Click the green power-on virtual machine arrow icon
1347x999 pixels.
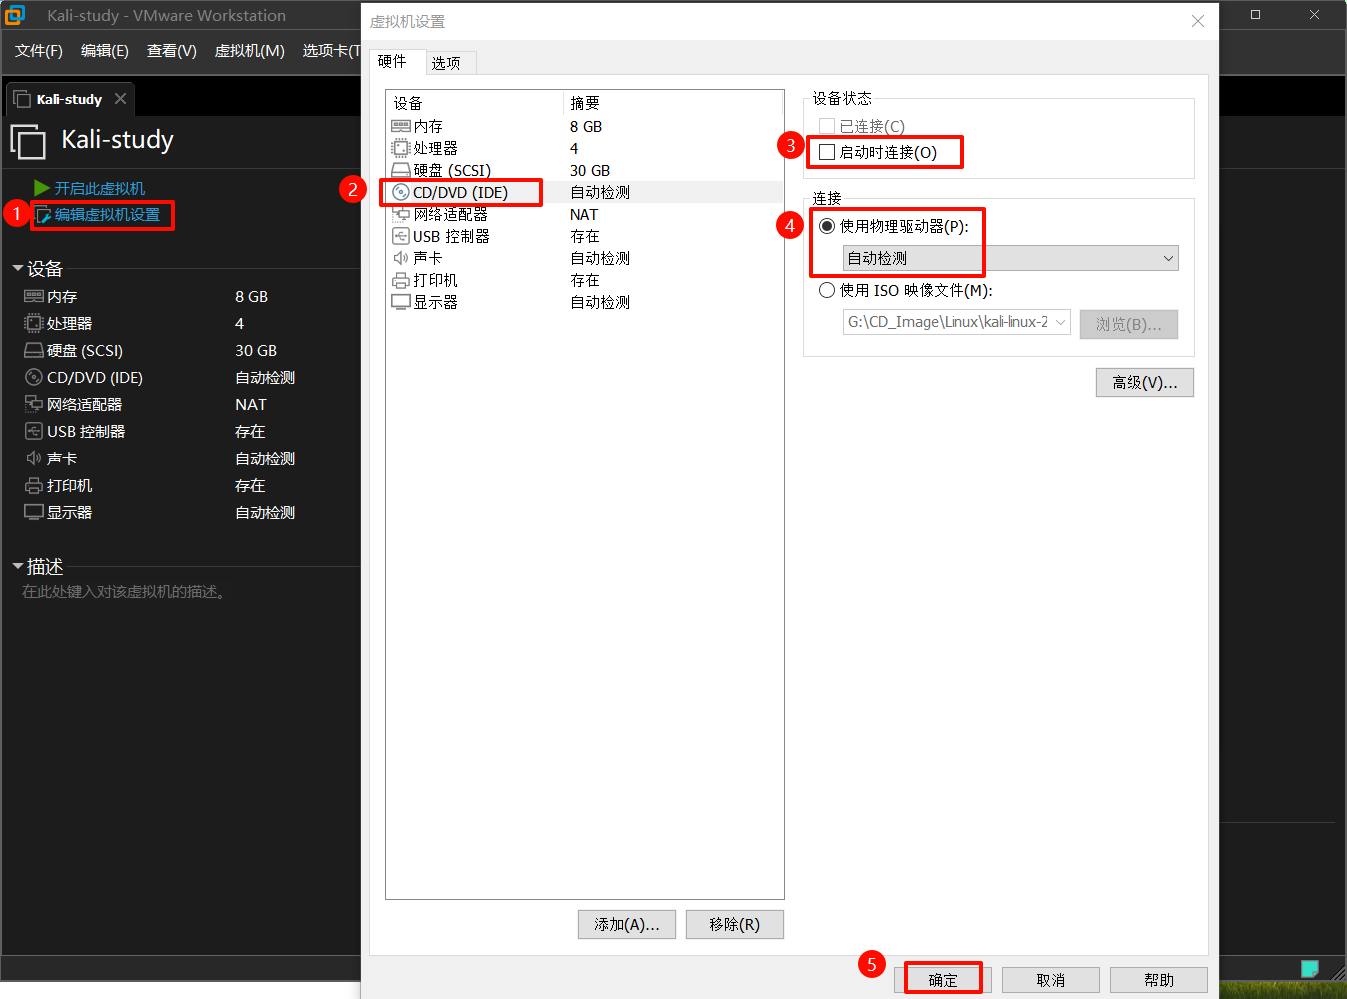tap(41, 188)
